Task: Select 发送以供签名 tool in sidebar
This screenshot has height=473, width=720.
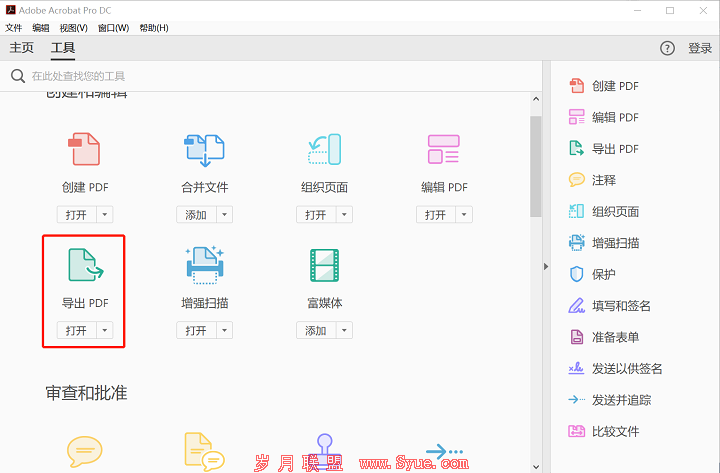Action: pos(615,368)
